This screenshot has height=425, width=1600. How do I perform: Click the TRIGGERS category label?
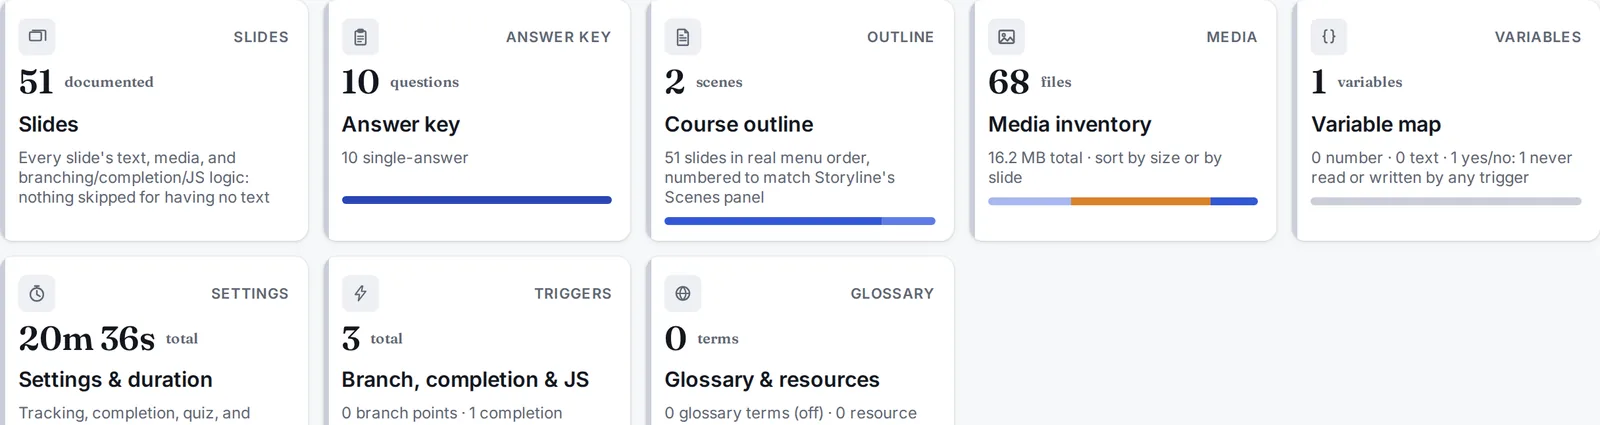coord(573,294)
